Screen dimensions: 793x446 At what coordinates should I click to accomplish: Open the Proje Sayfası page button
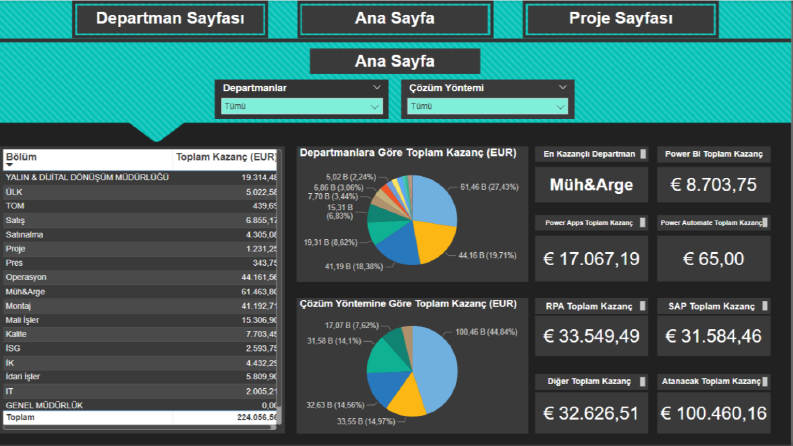(x=621, y=19)
